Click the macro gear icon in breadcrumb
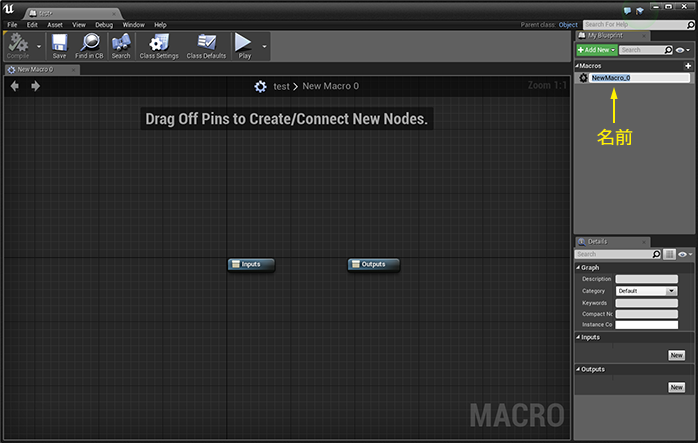Viewport: 698px width, 443px height. pos(260,86)
